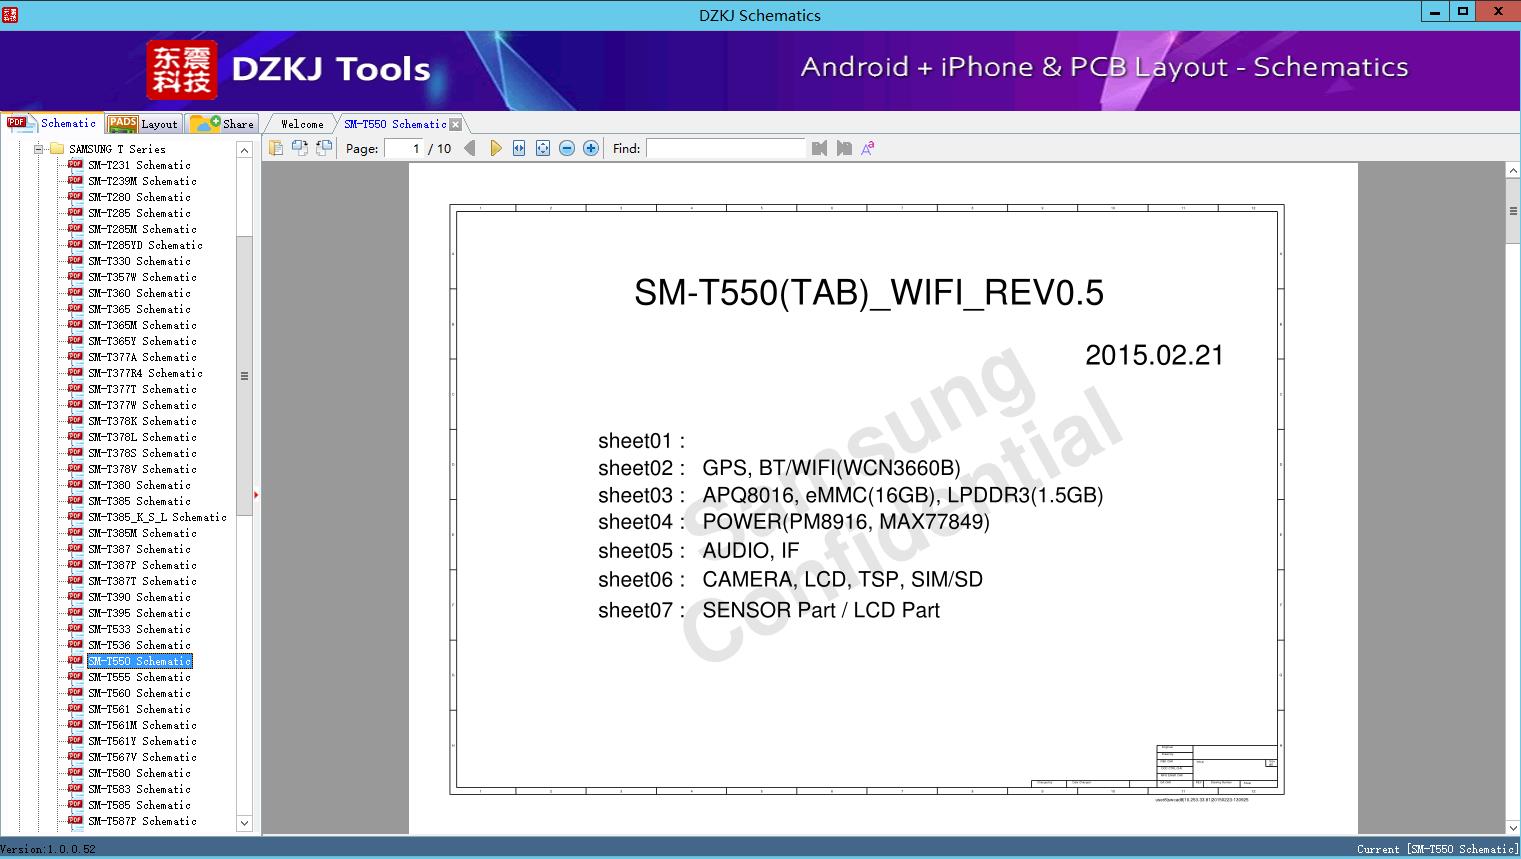Click the Find text field
The height and width of the screenshot is (859, 1521).
click(x=725, y=148)
